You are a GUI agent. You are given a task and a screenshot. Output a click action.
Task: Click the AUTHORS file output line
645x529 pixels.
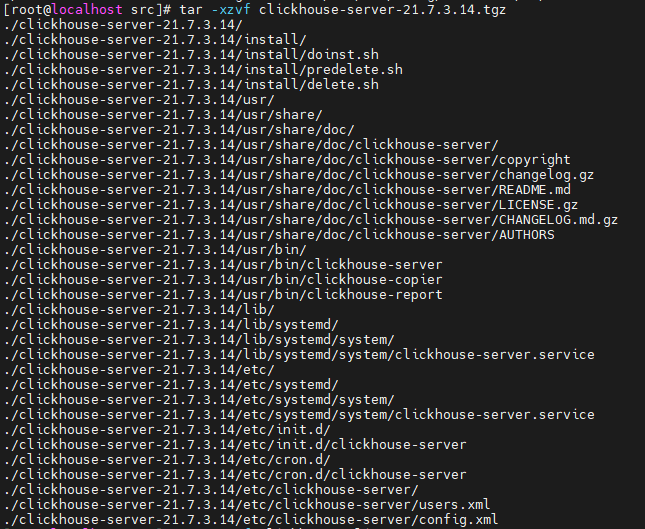pos(280,234)
